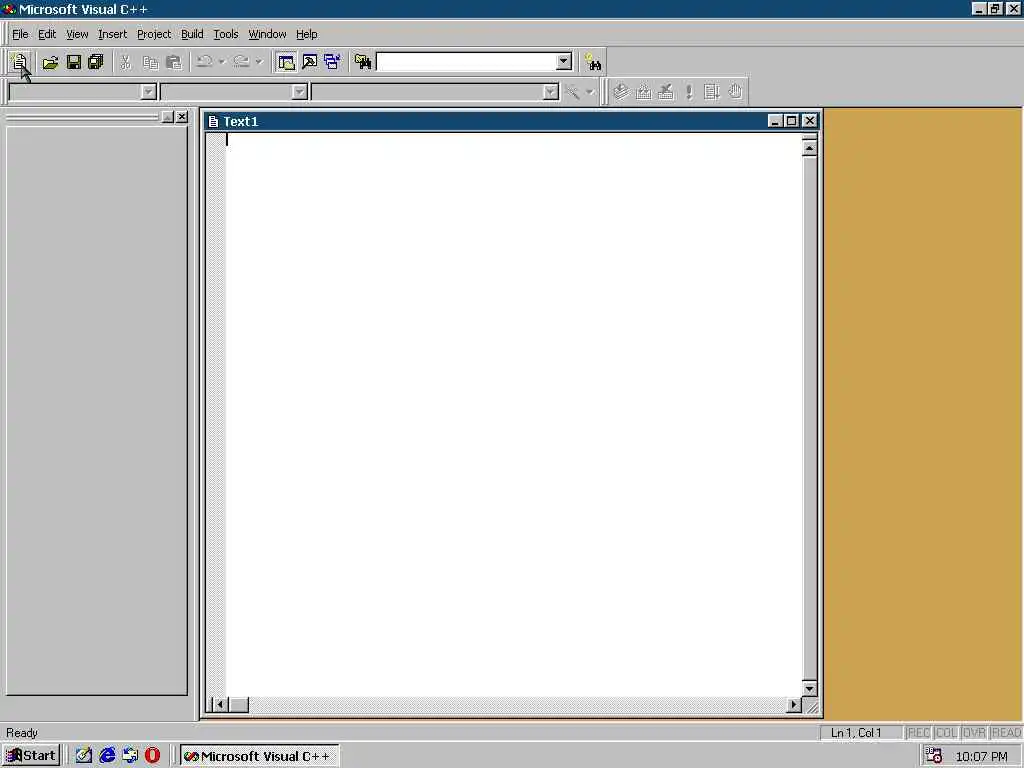Viewport: 1024px width, 768px height.
Task: Click the first Quick Launch pencil icon
Action: point(84,756)
